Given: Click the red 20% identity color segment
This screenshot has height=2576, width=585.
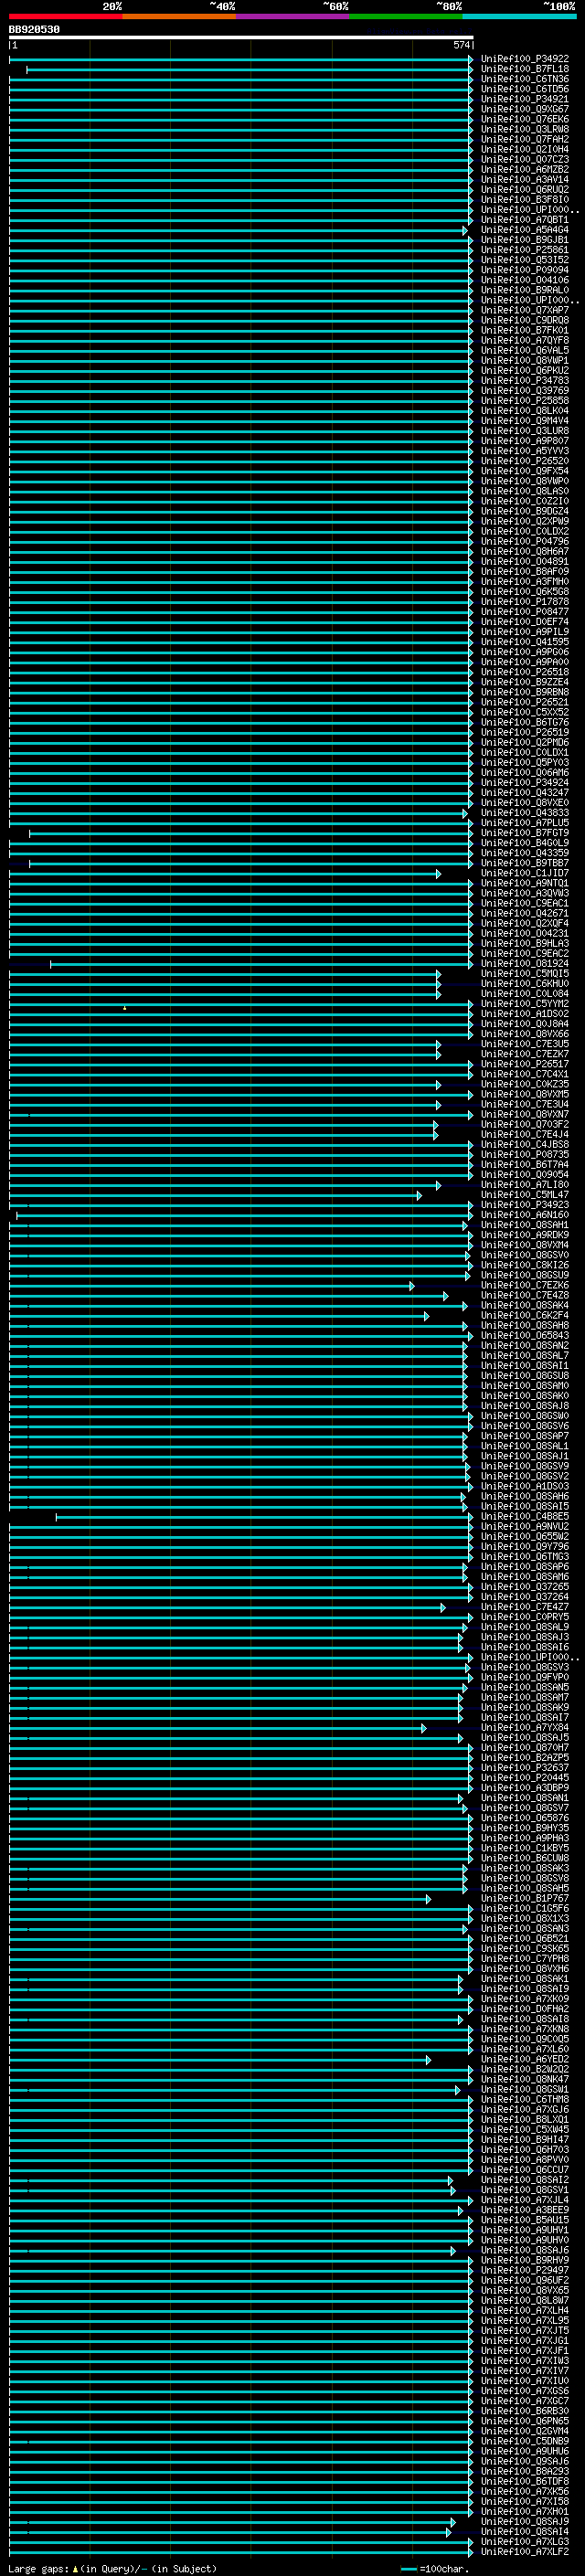Looking at the screenshot, I should click(65, 16).
